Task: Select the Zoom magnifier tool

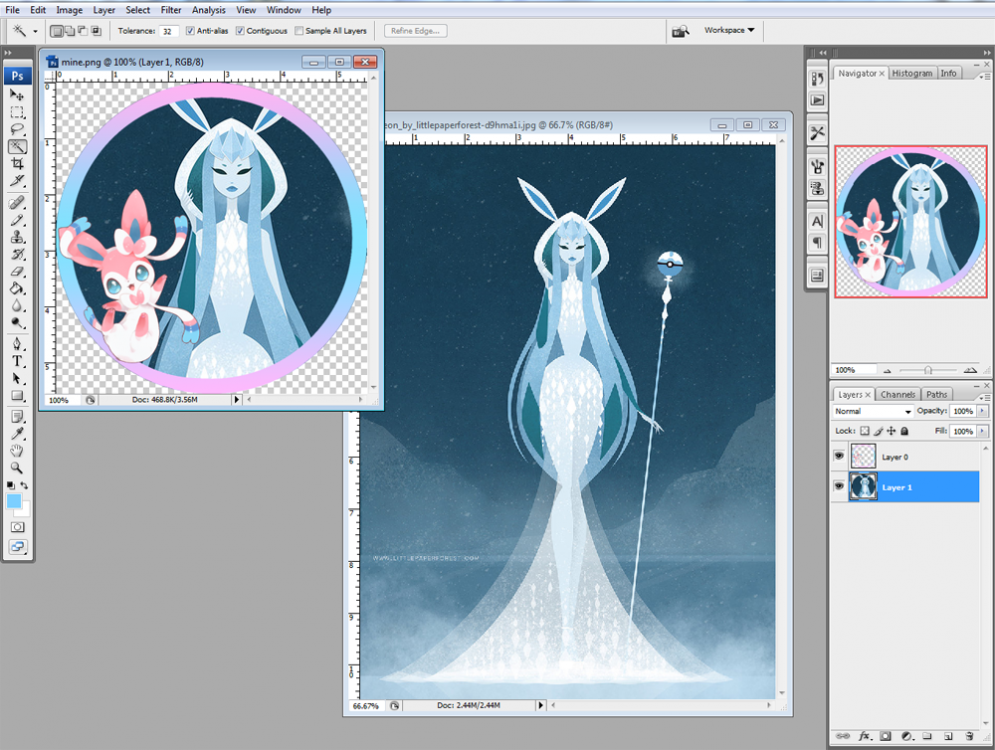Action: pos(17,467)
